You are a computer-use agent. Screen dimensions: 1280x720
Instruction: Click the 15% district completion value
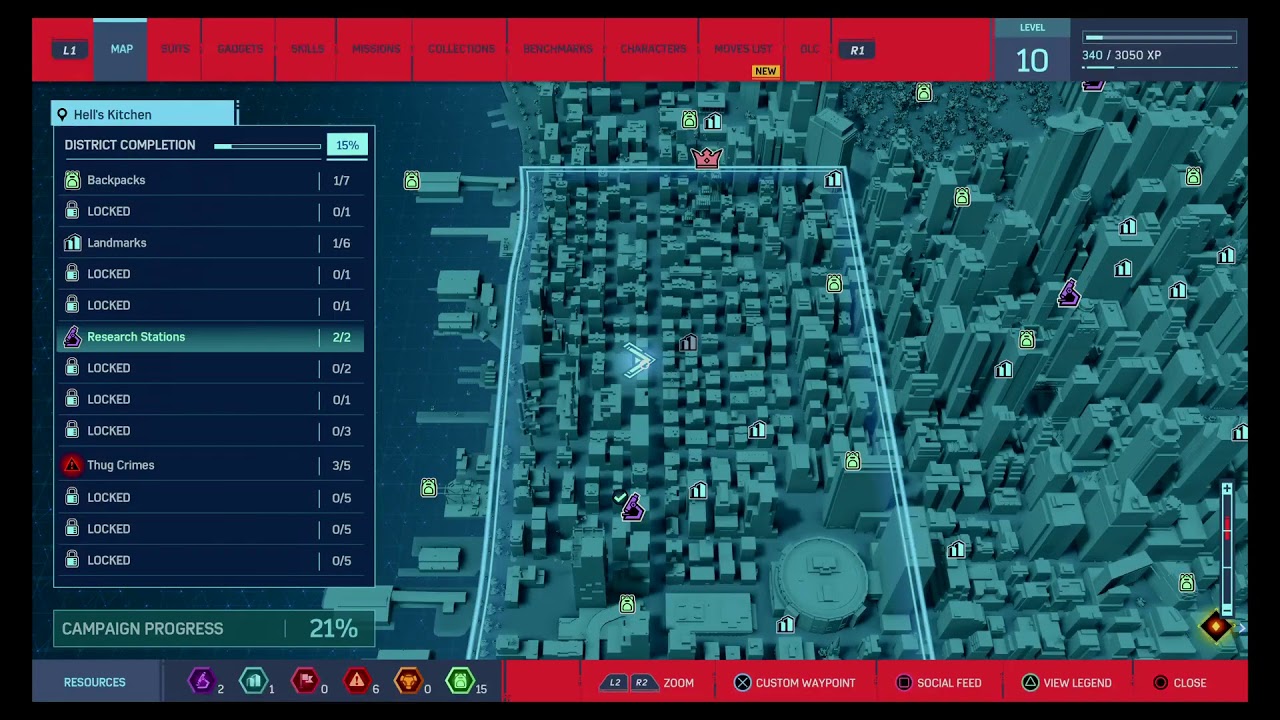347,146
